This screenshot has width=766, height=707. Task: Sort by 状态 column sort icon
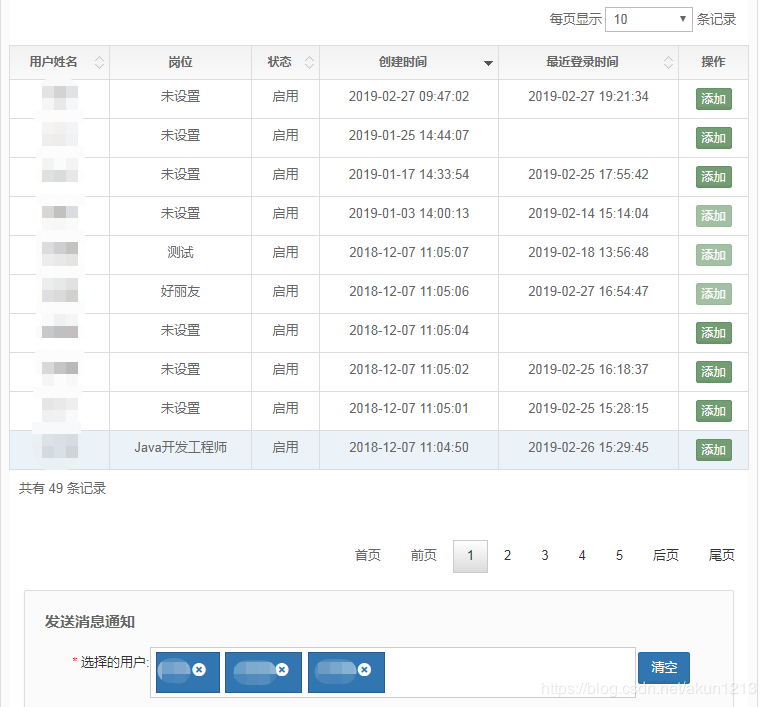coord(309,63)
